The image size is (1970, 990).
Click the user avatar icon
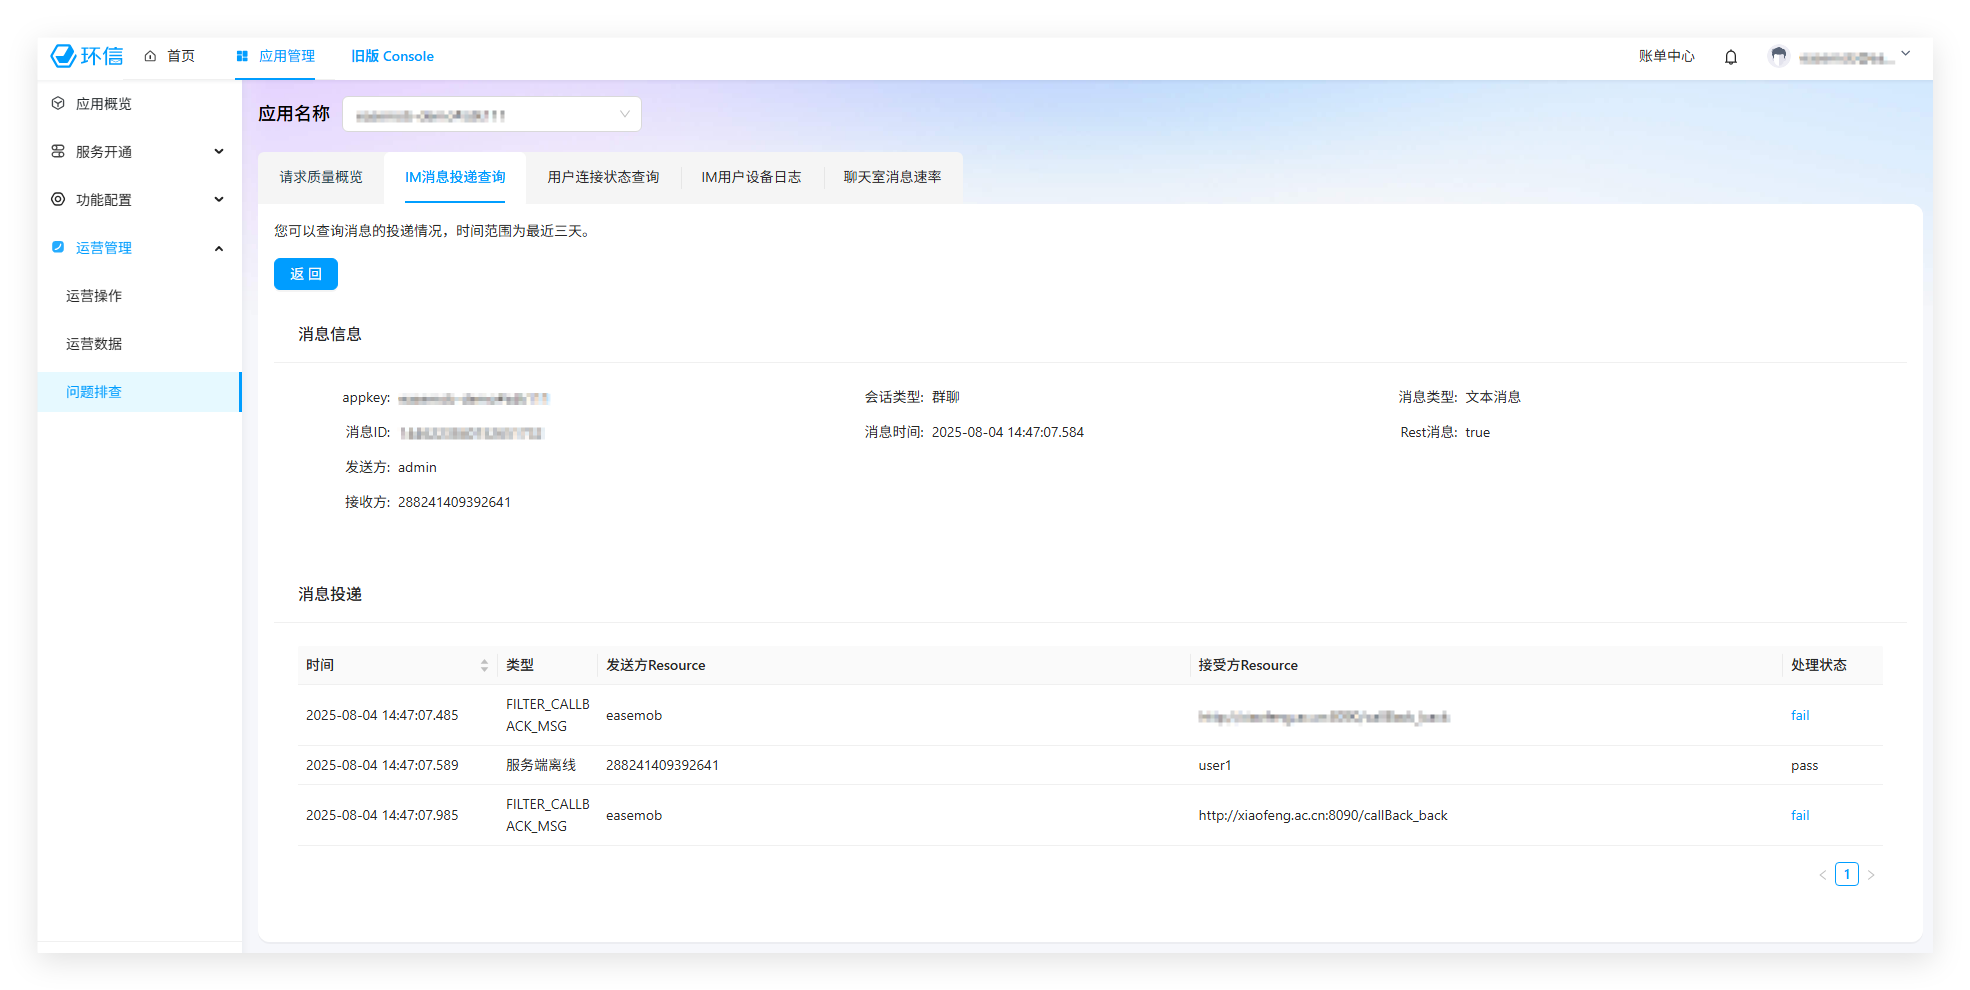coord(1778,57)
